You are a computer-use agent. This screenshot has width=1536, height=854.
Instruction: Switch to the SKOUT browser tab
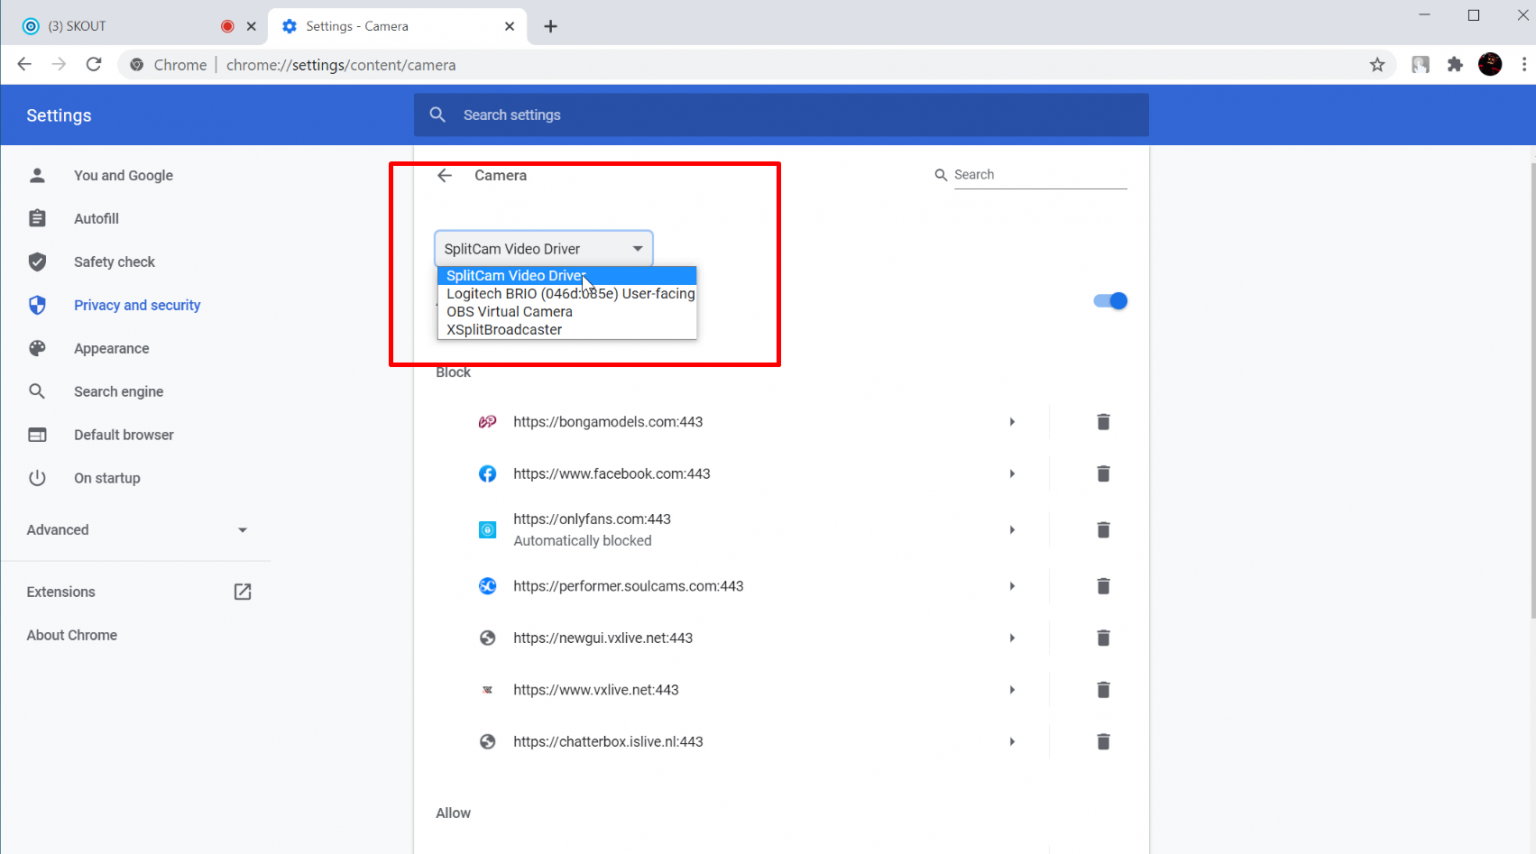[120, 26]
